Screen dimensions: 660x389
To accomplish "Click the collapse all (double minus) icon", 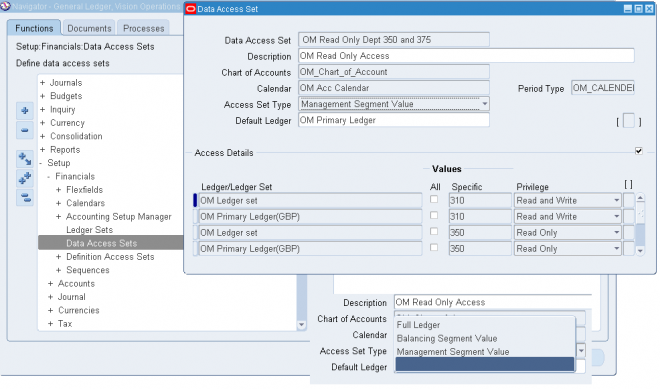I will point(24,197).
